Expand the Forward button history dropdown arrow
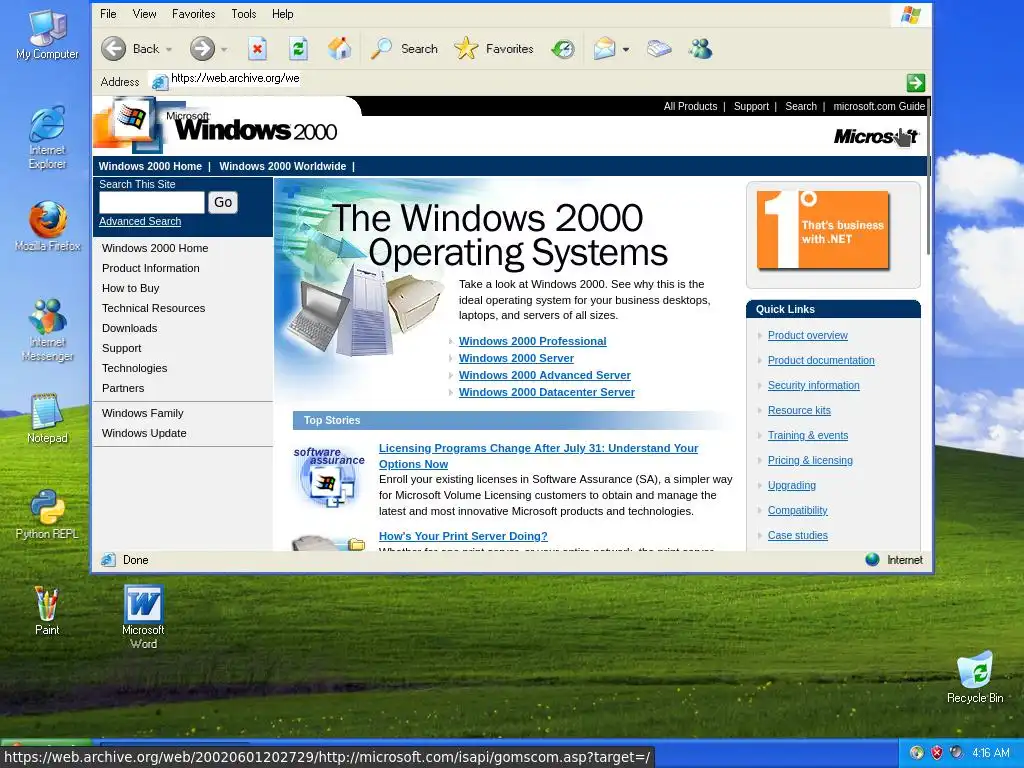1024x768 pixels. pos(224,50)
